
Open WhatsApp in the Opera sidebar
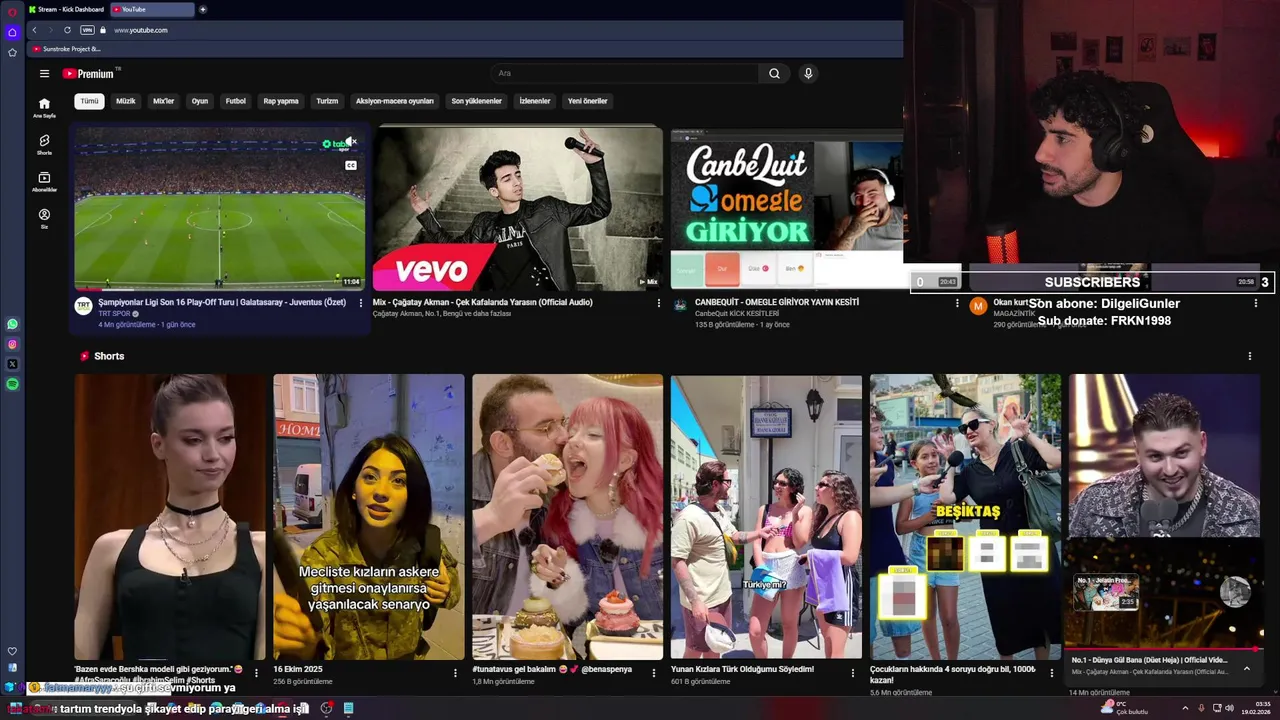(12, 324)
